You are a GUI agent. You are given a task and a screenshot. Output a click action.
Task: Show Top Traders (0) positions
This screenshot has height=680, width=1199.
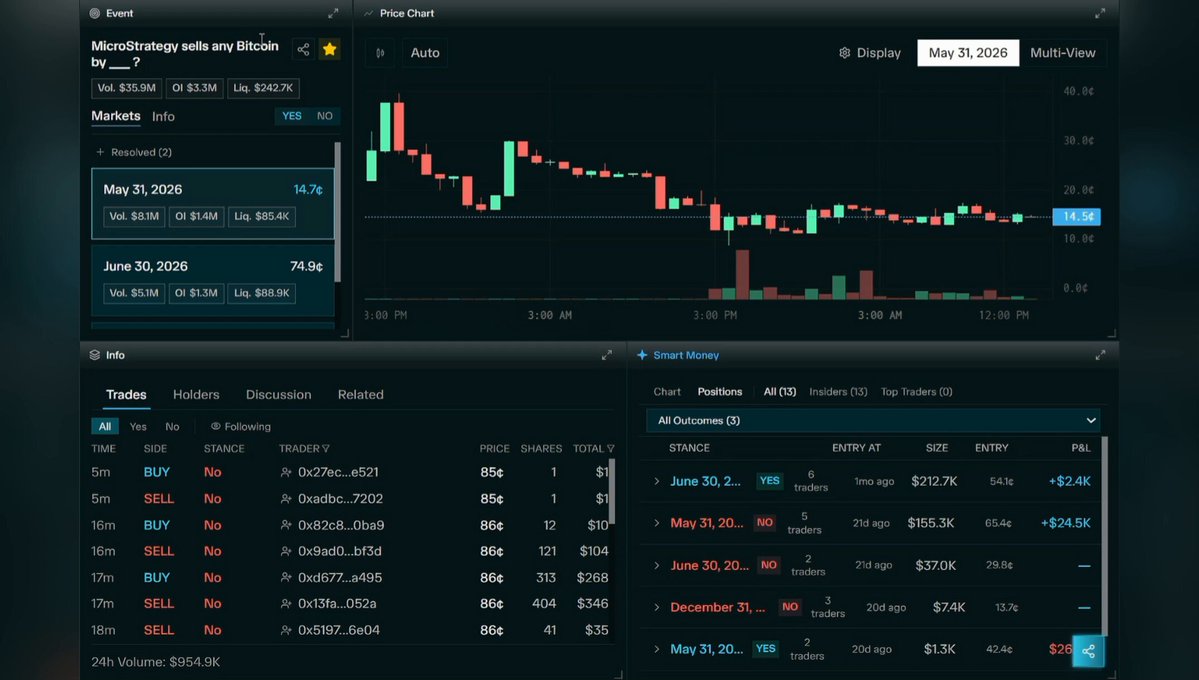point(916,392)
